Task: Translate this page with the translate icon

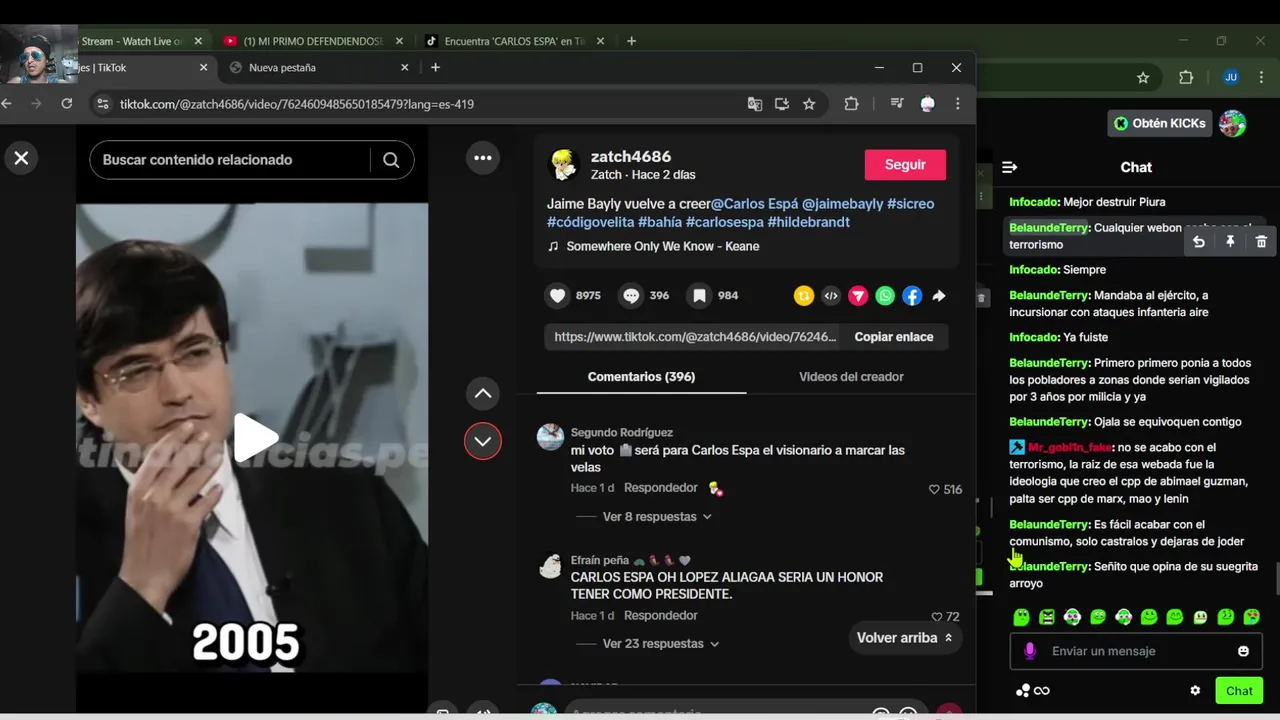Action: click(x=755, y=104)
